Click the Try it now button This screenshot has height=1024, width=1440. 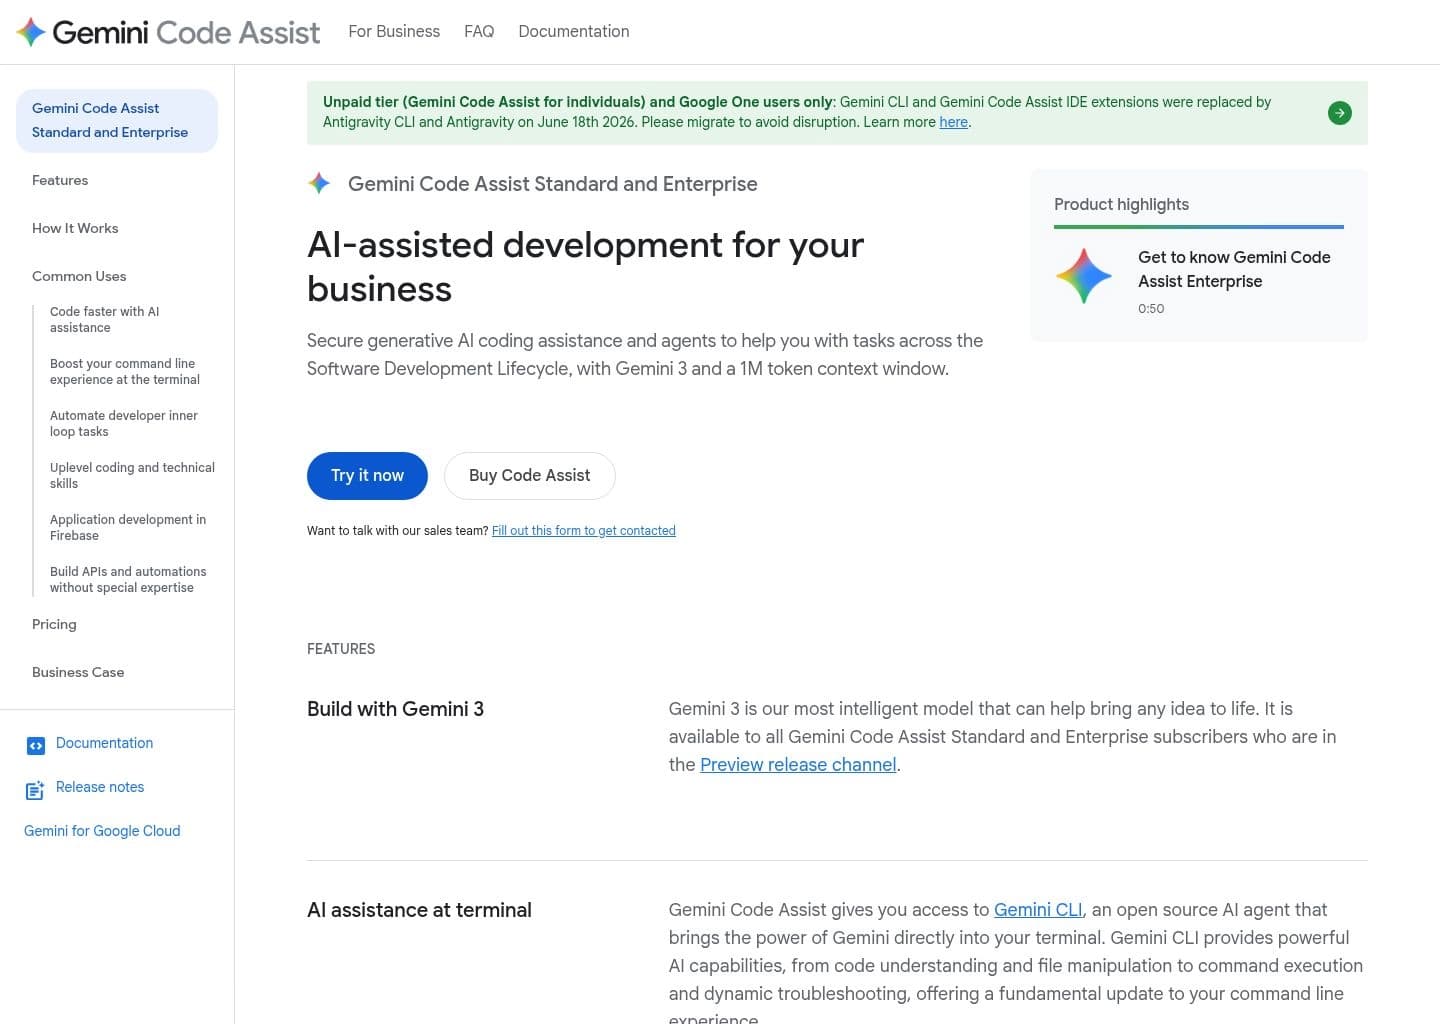coord(367,476)
